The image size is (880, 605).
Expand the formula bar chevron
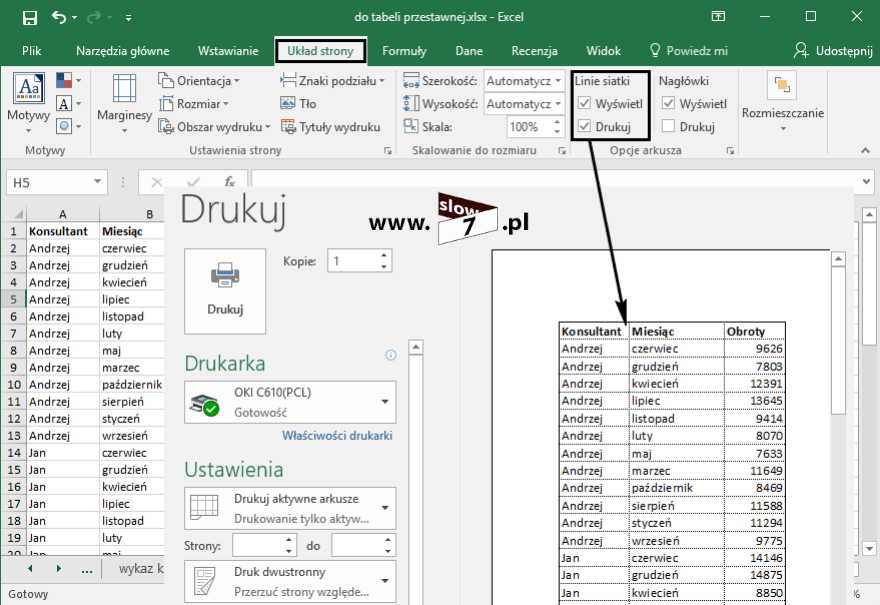click(866, 182)
